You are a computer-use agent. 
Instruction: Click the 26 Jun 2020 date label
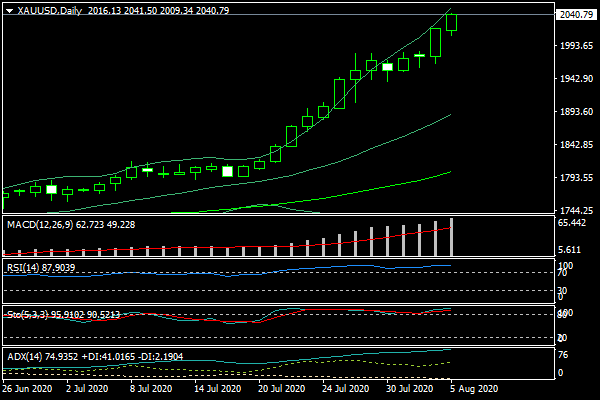point(26,388)
